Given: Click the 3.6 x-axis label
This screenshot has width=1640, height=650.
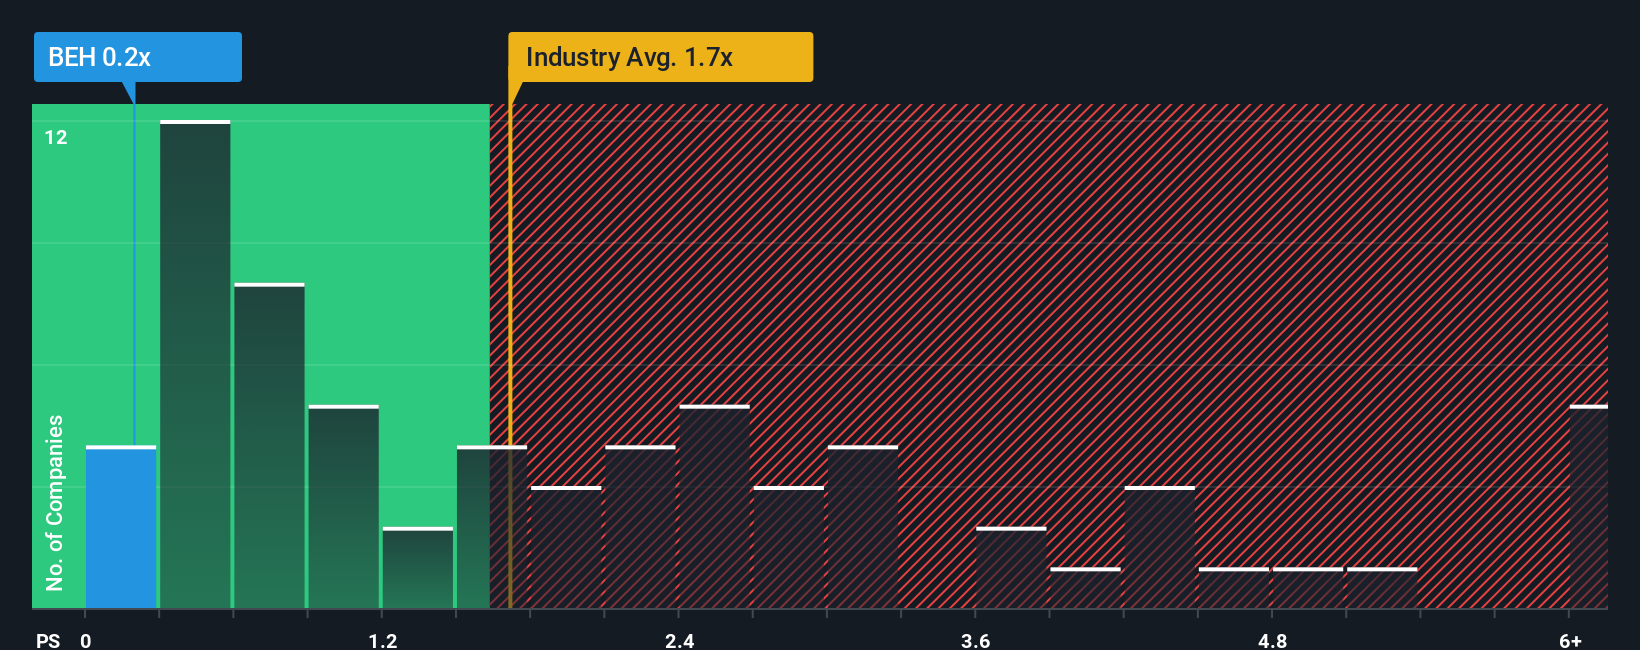Looking at the screenshot, I should tap(976, 640).
